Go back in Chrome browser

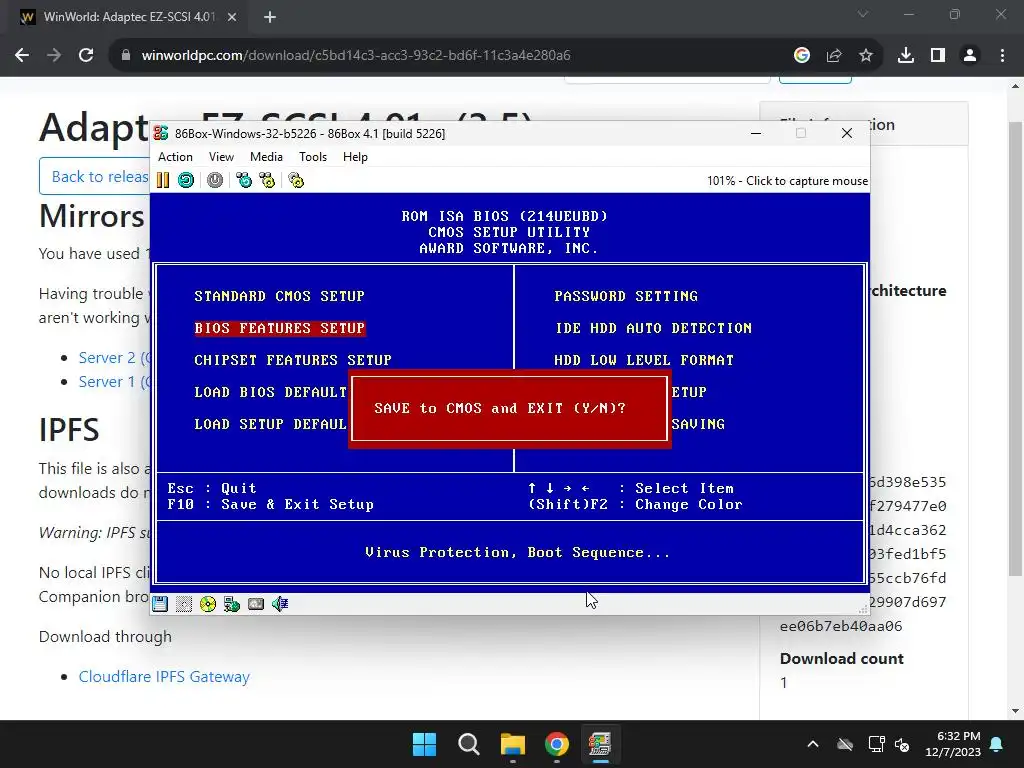click(22, 56)
